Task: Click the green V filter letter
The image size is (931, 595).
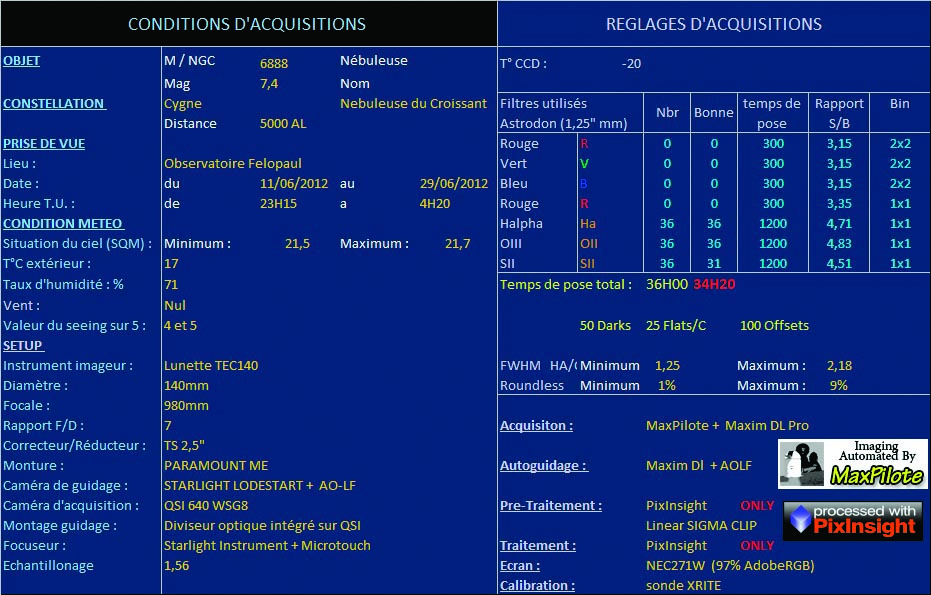Action: click(x=584, y=163)
